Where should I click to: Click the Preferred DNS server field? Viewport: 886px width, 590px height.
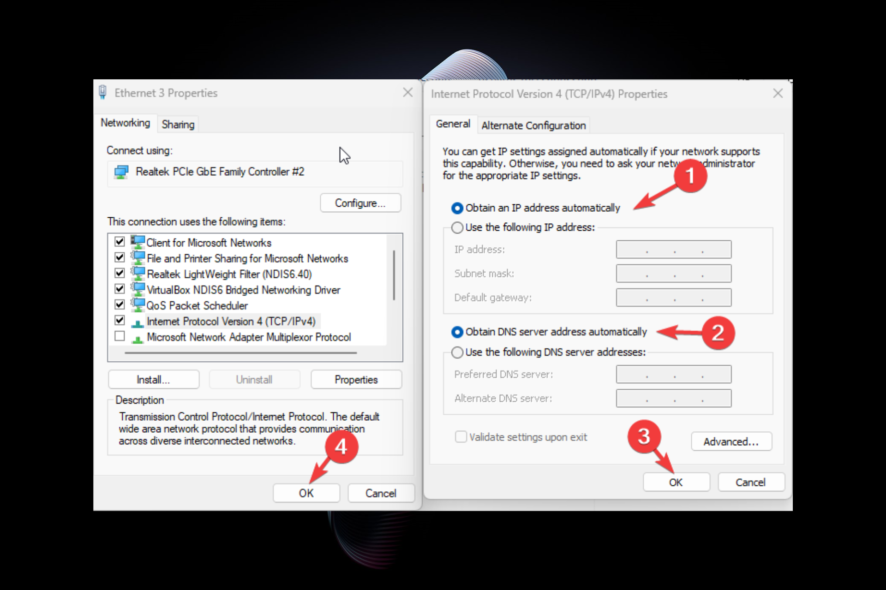[674, 374]
